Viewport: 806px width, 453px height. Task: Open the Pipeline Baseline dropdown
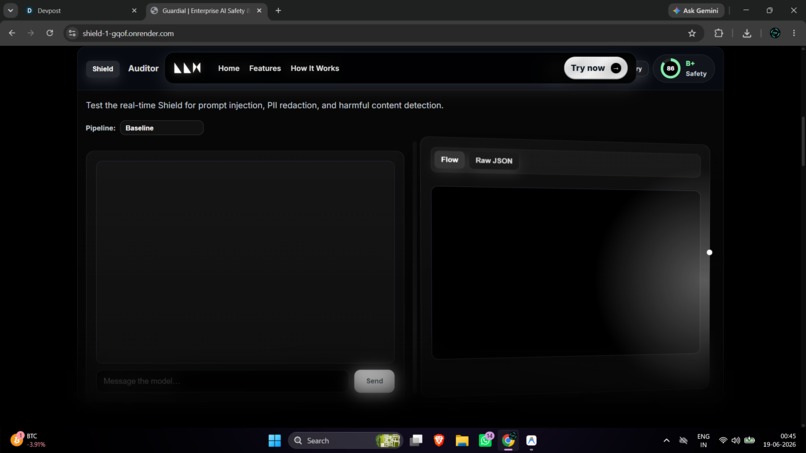161,128
